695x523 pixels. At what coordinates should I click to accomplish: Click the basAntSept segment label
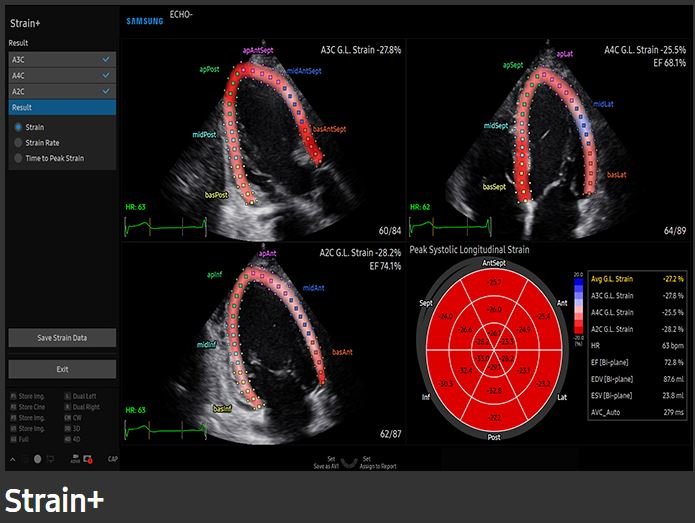(329, 129)
